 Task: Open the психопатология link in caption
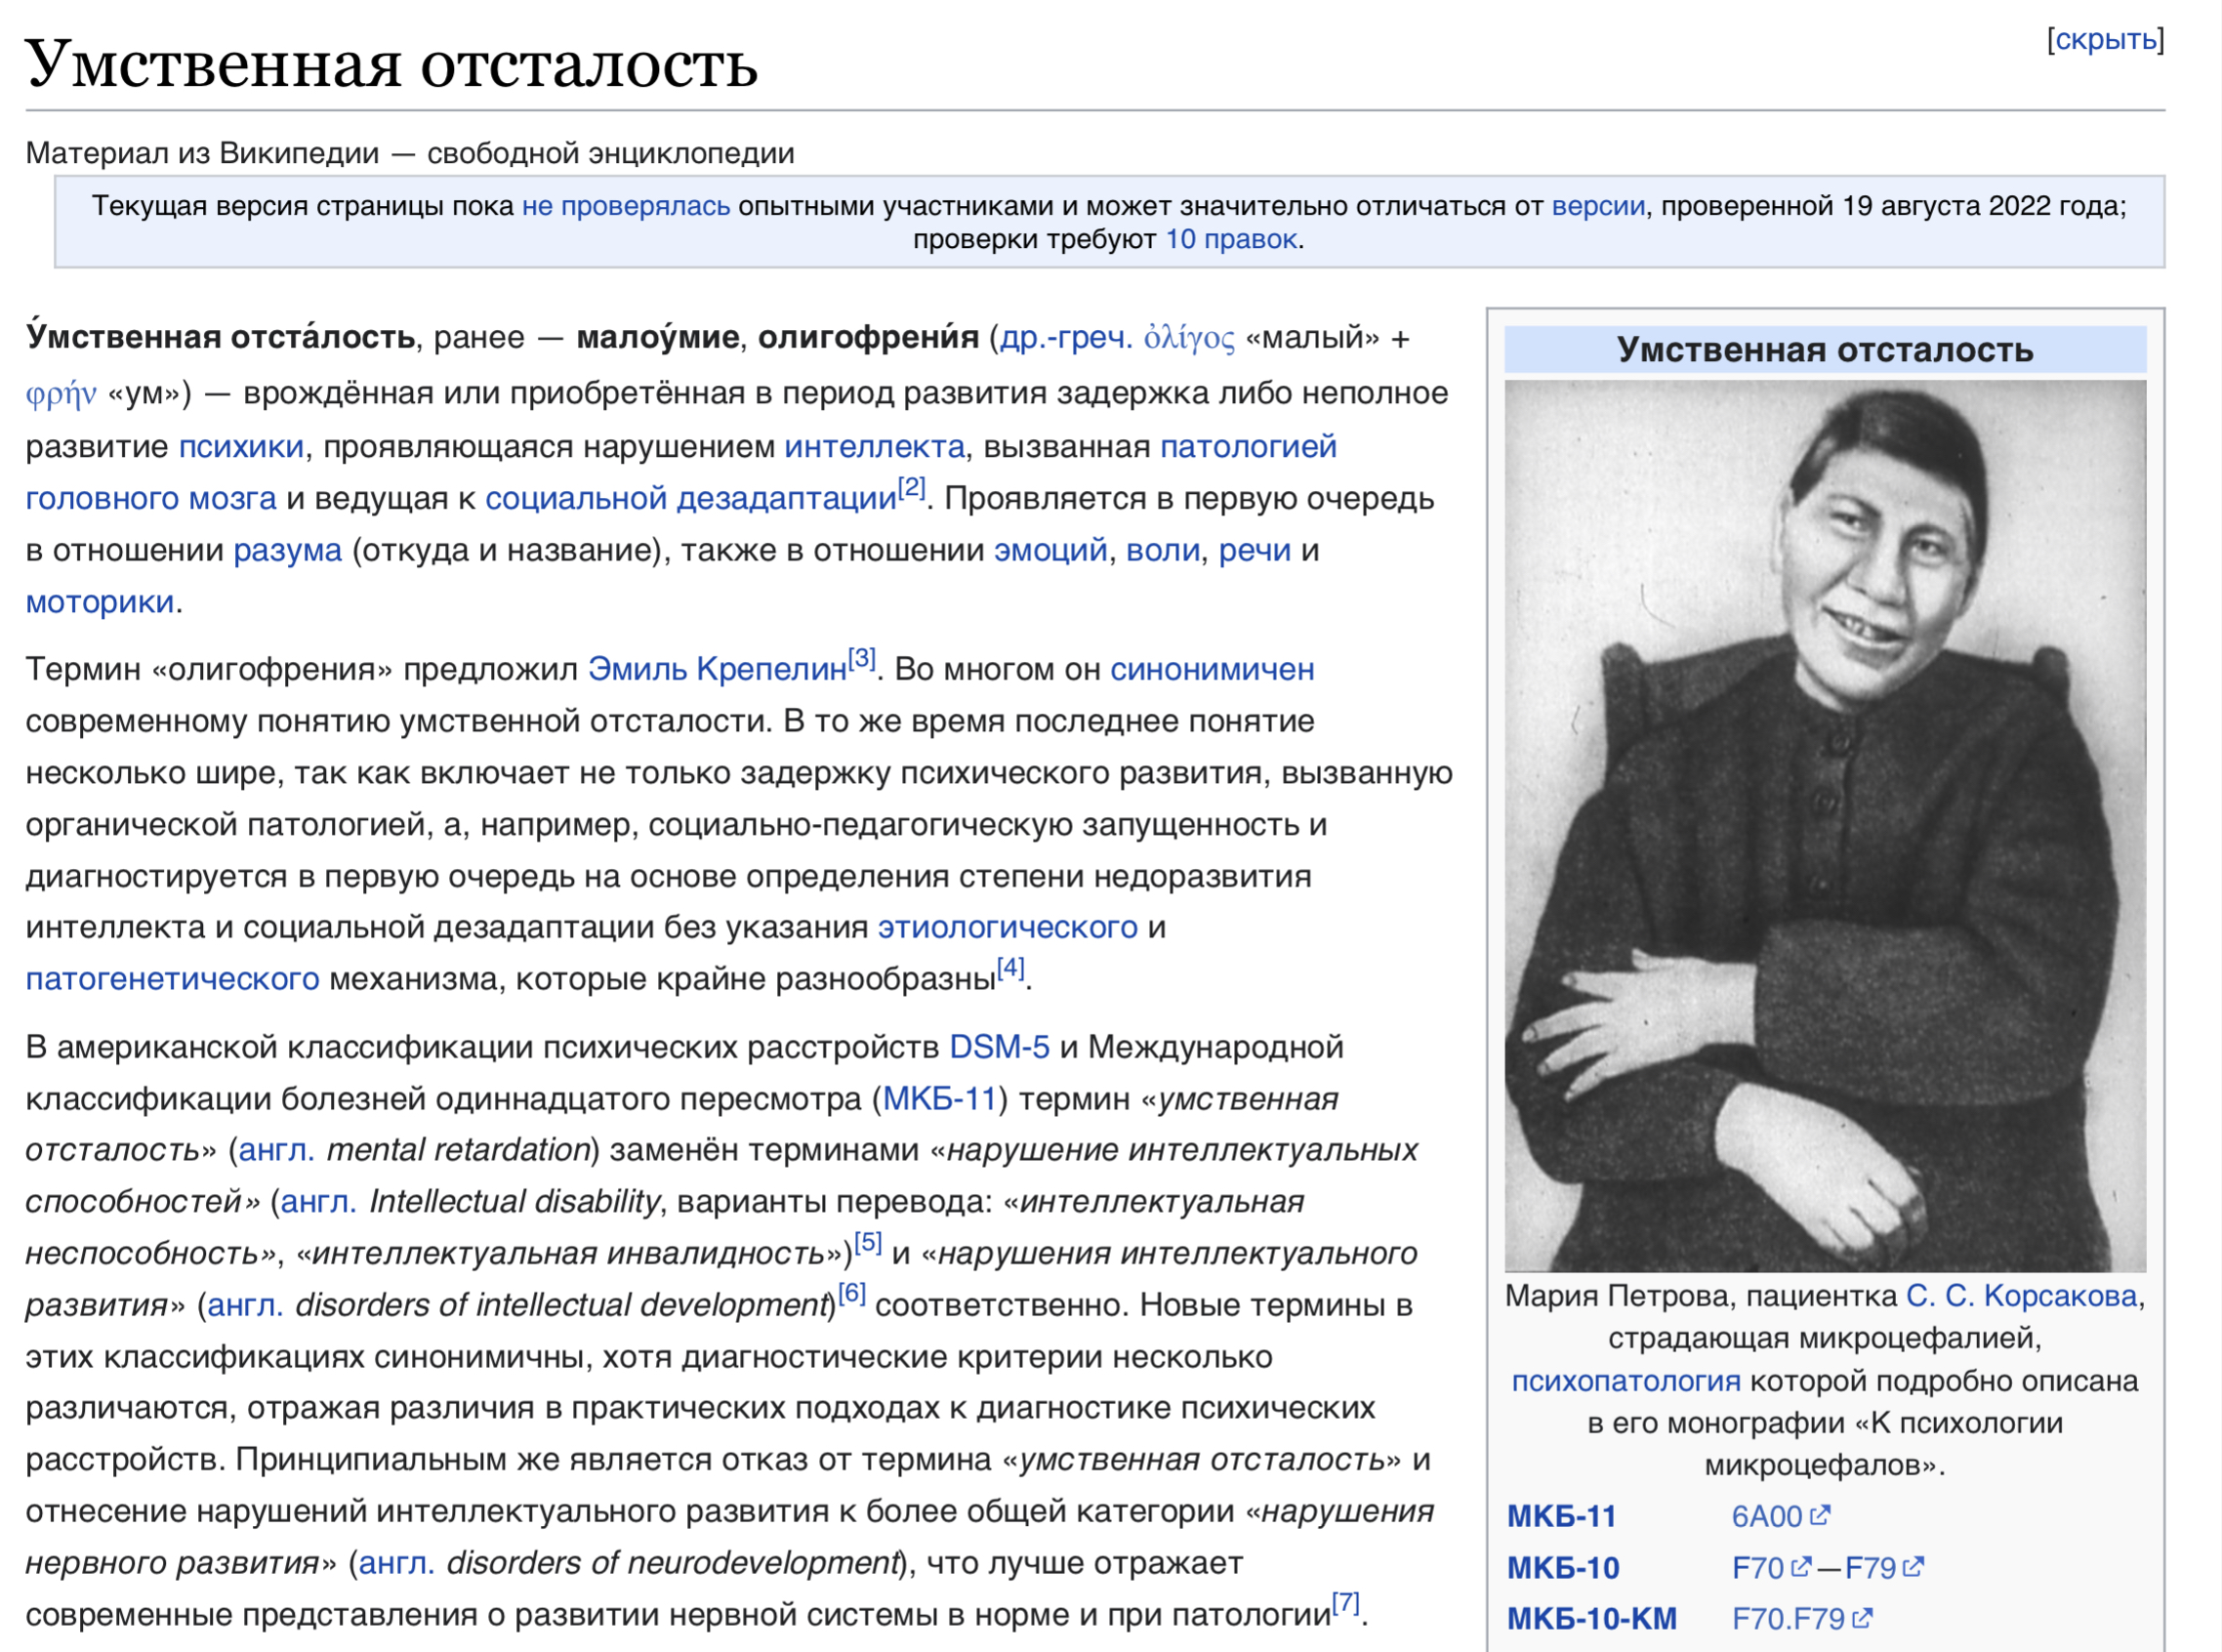(x=1625, y=1381)
